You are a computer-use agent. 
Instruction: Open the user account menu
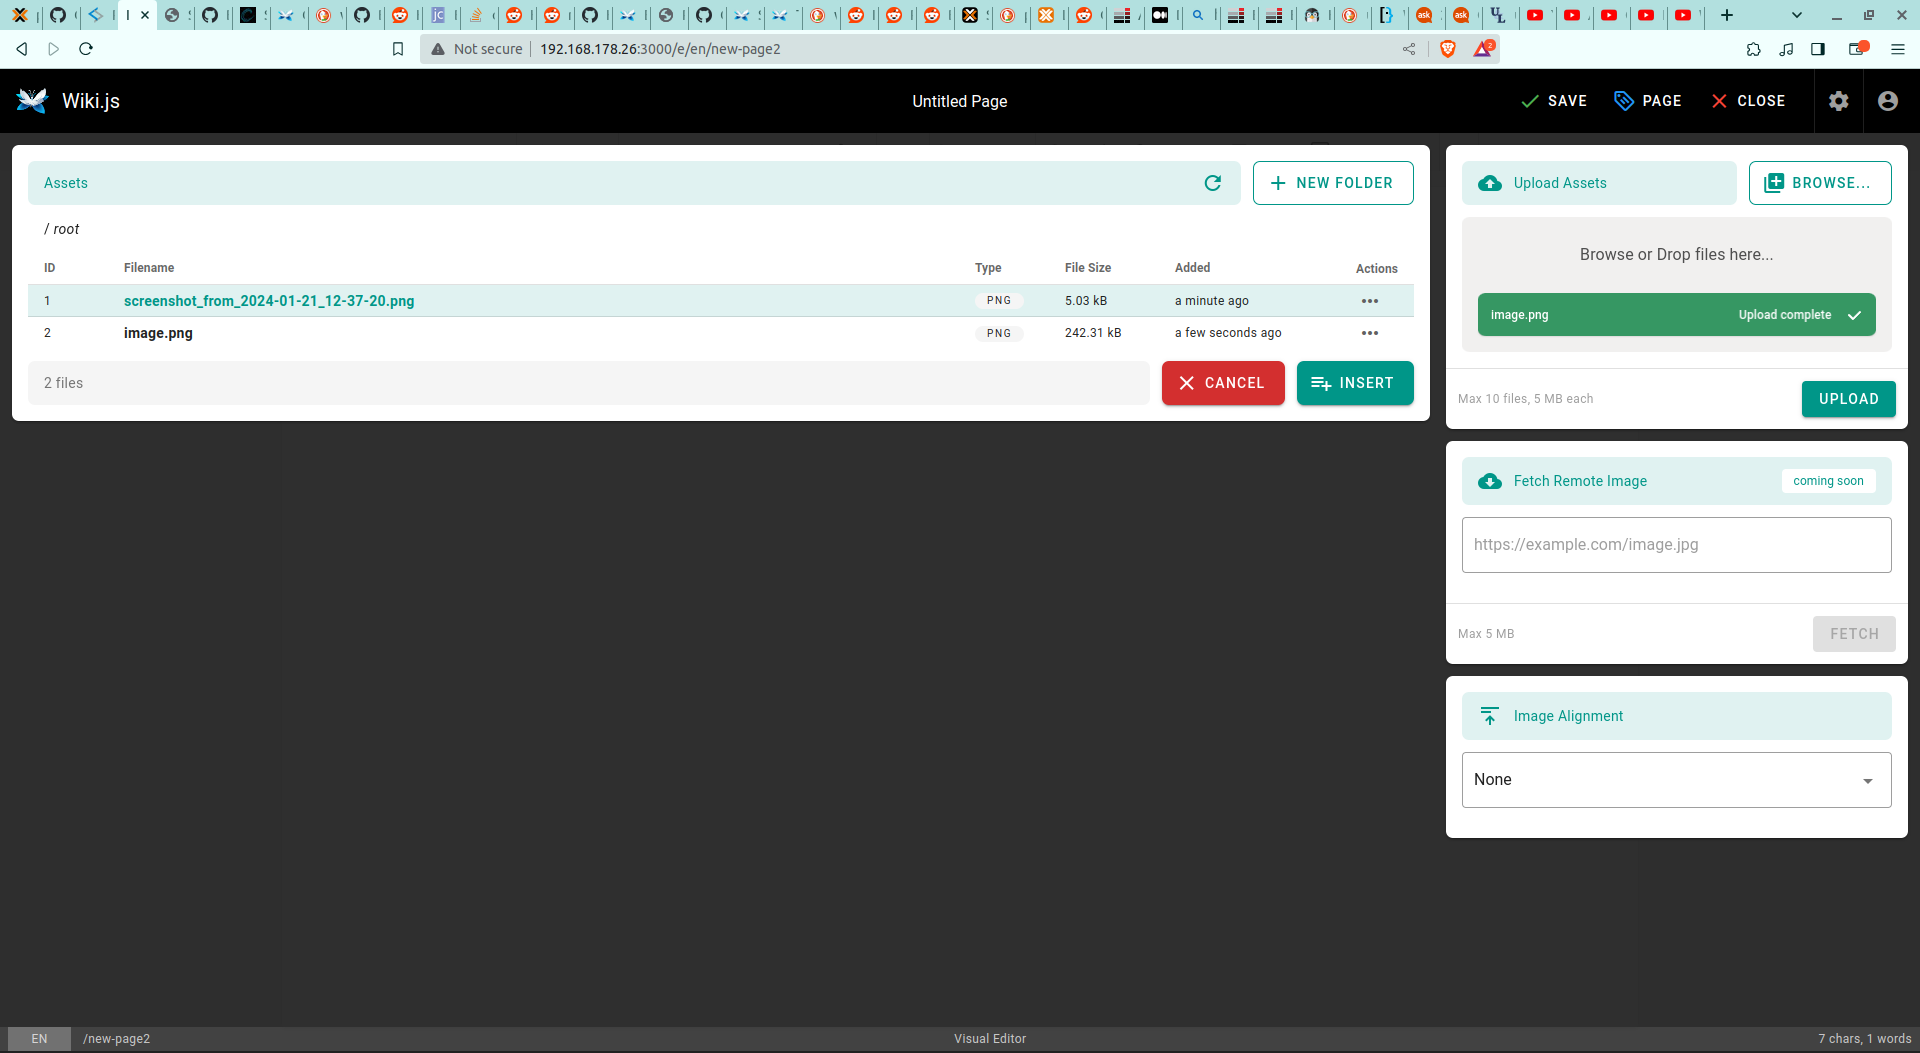pyautogui.click(x=1887, y=101)
